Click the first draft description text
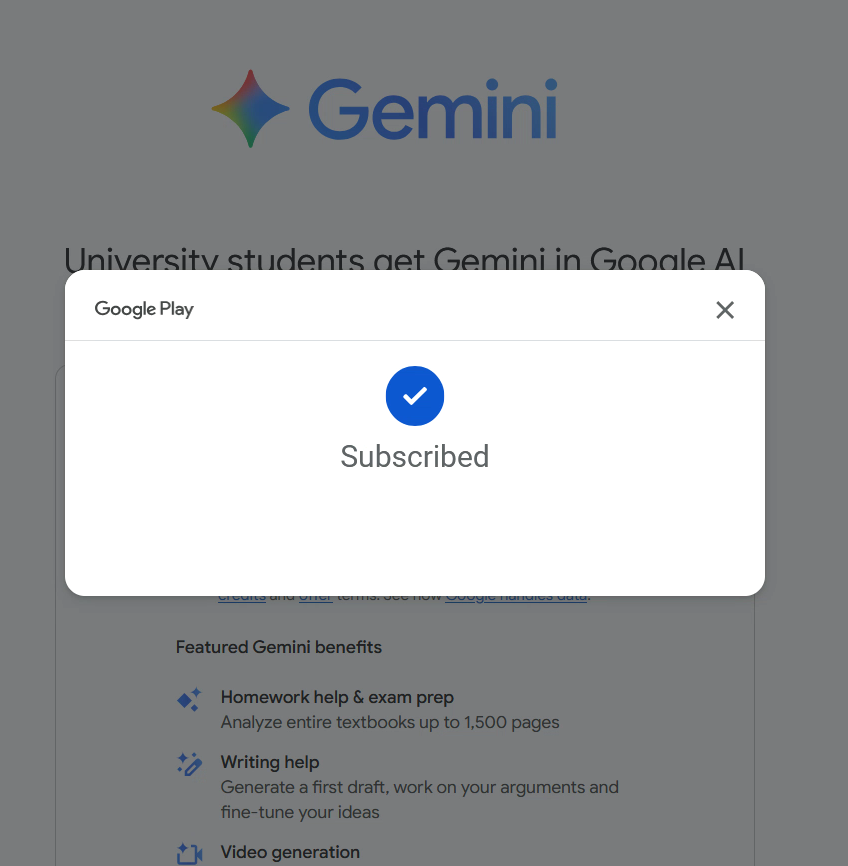This screenshot has width=848, height=866. [x=420, y=787]
